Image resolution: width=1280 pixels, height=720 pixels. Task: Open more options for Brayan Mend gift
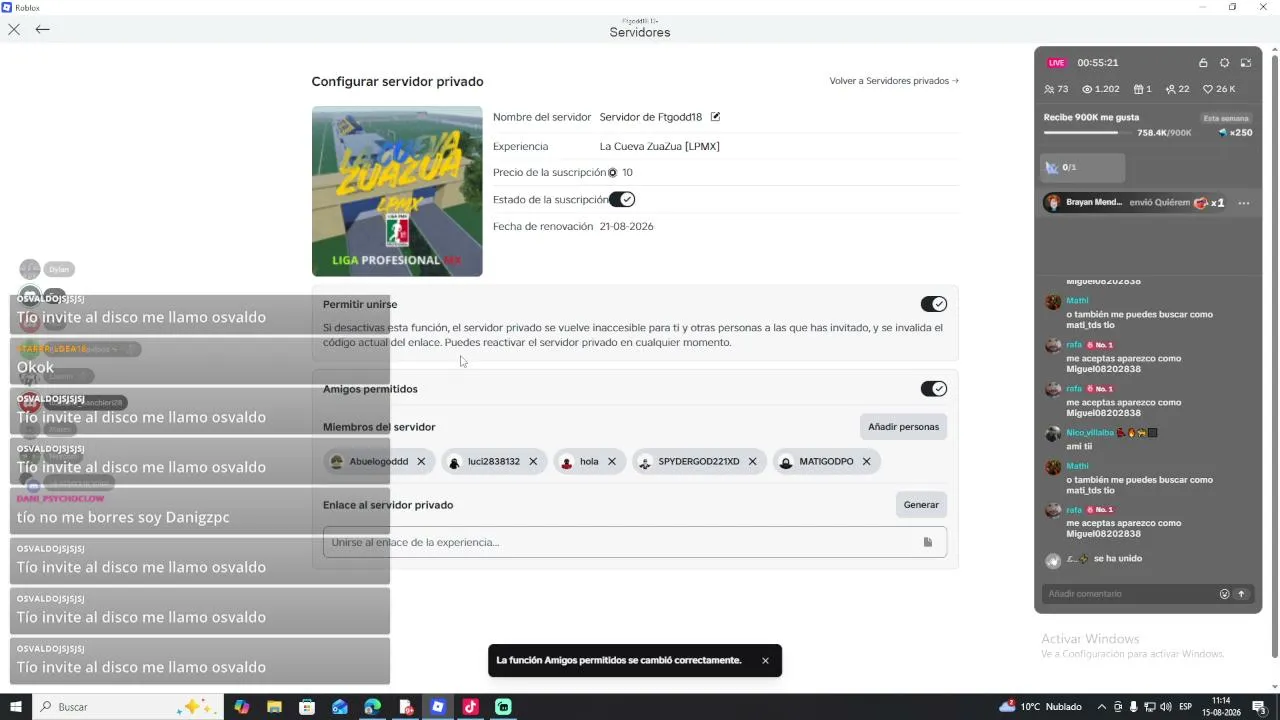tap(1244, 203)
